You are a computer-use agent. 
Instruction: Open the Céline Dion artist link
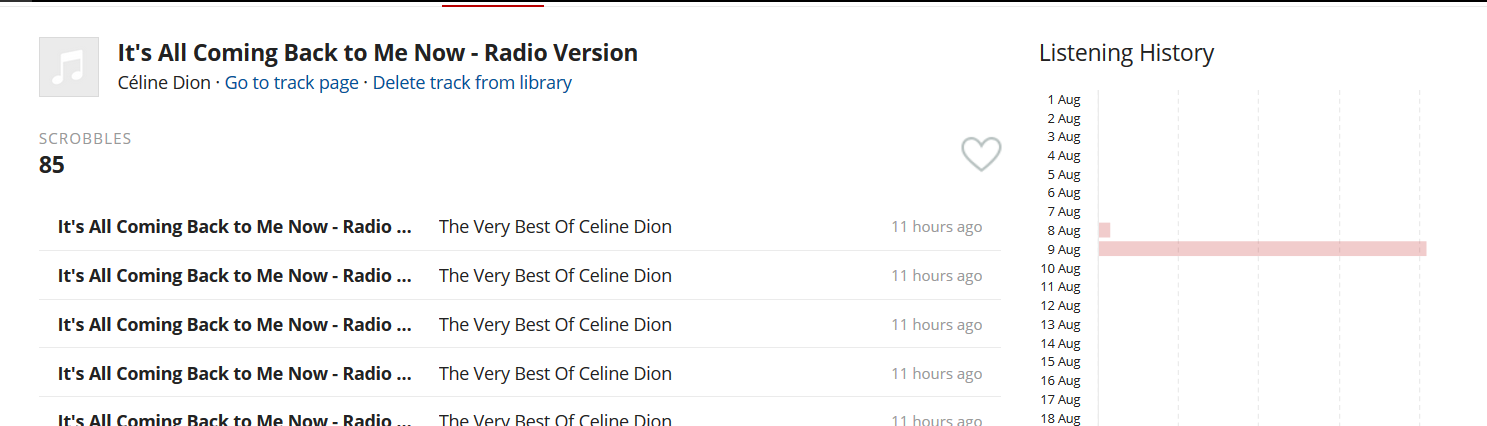[164, 83]
